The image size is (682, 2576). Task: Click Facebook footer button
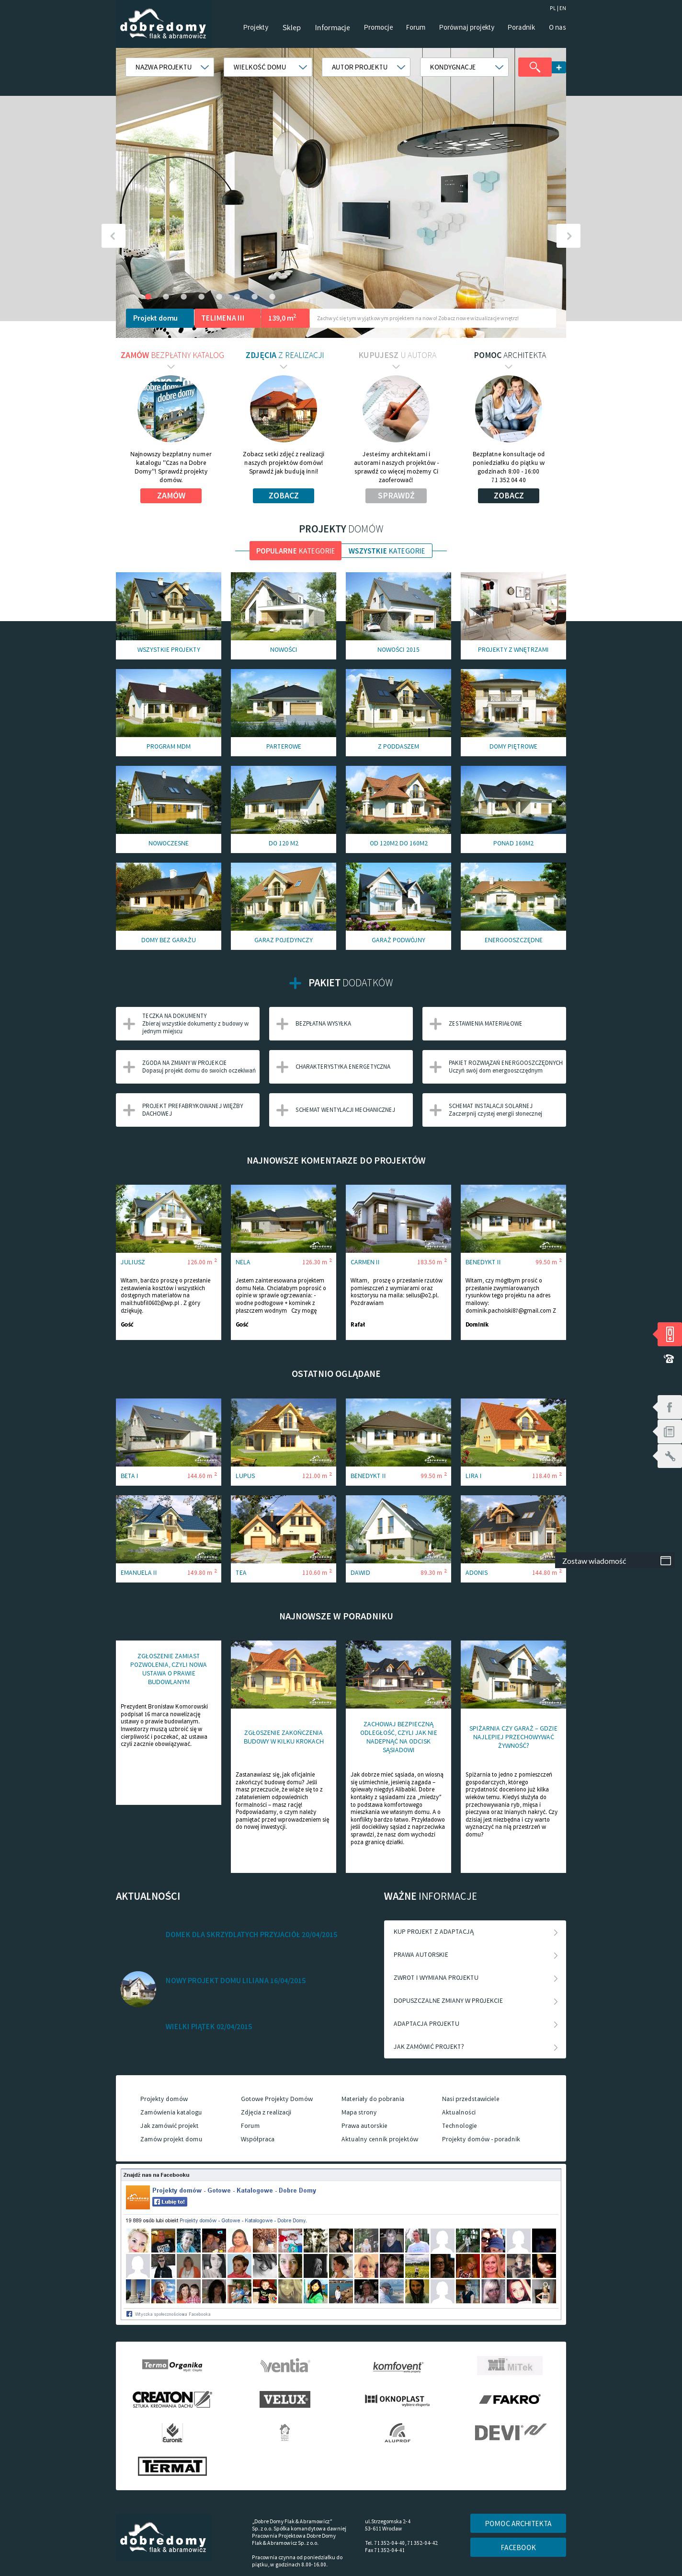click(518, 2547)
